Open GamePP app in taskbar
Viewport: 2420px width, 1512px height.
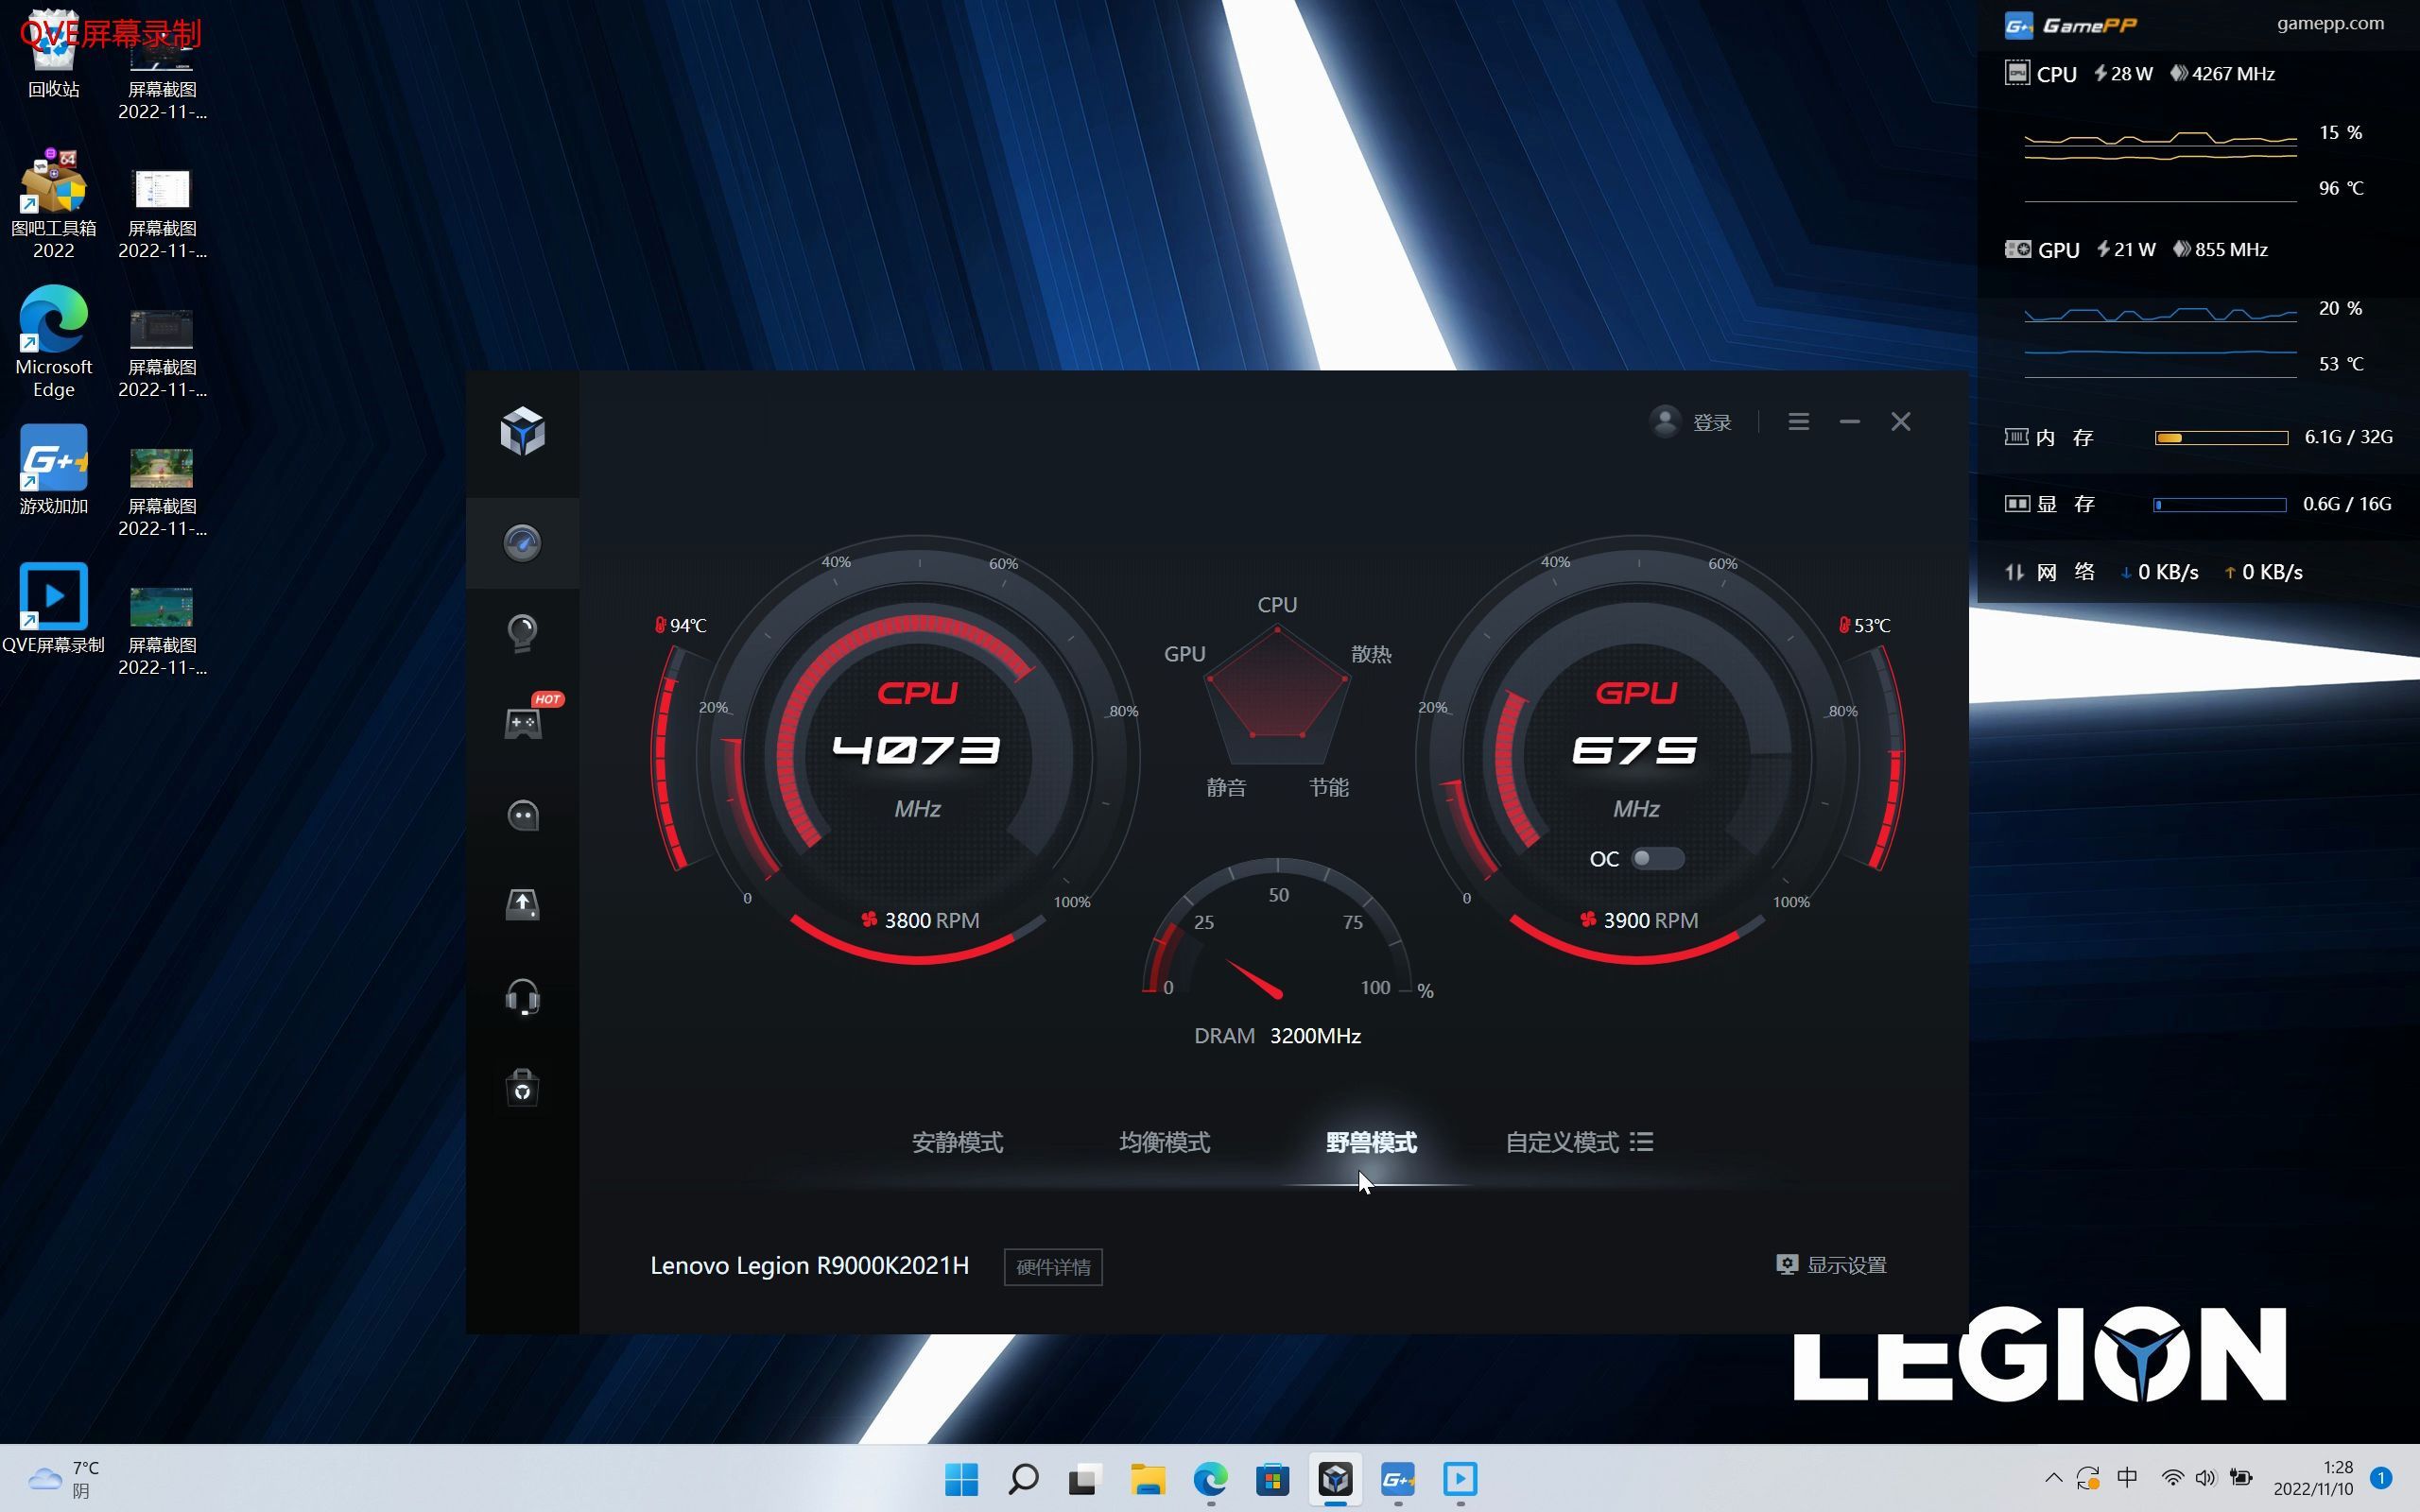coord(1397,1479)
